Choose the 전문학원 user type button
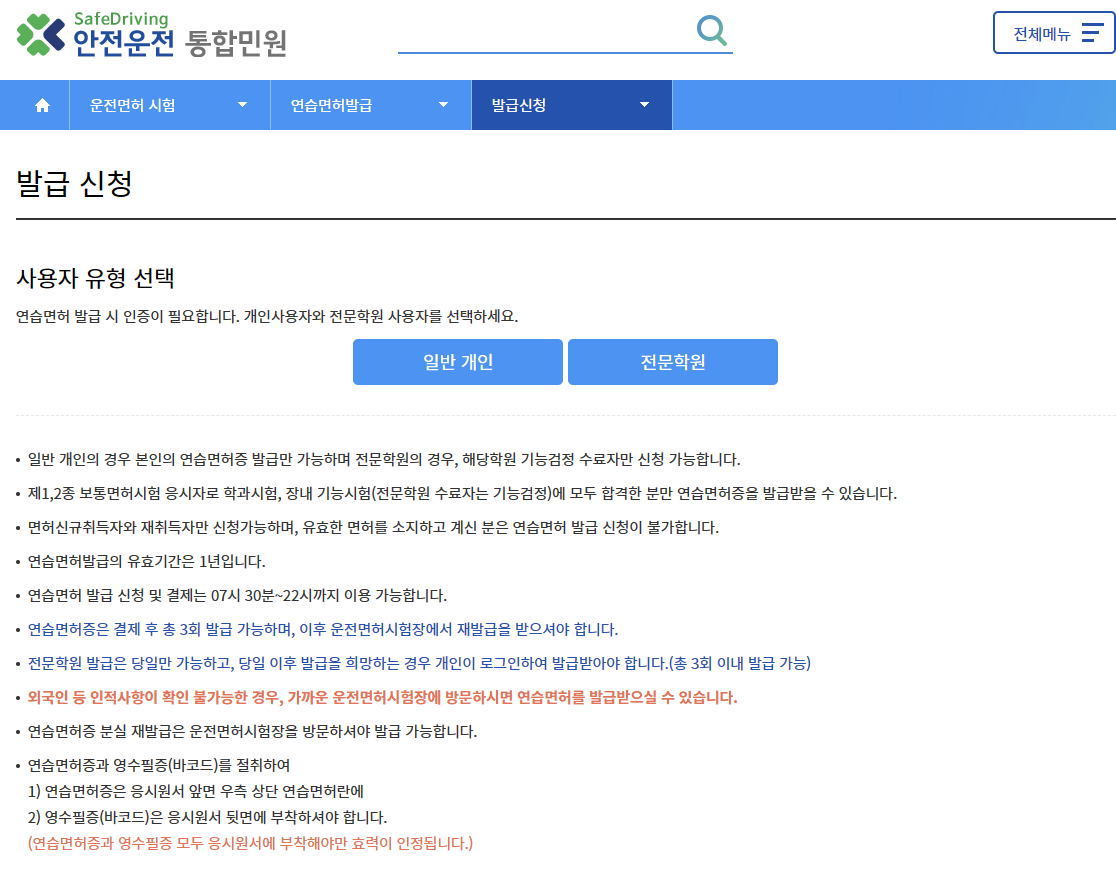This screenshot has width=1116, height=872. [x=673, y=362]
